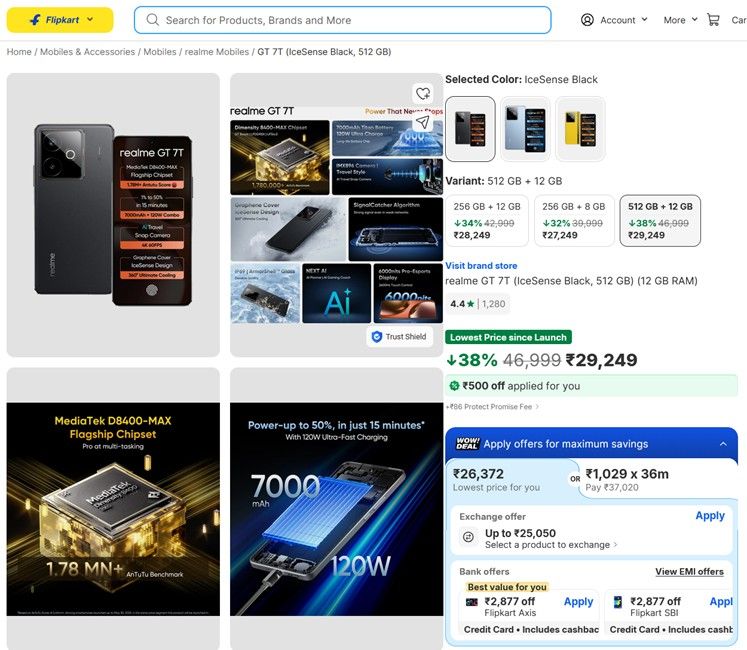Open 7000 mAh 120W charging image

pos(336,509)
